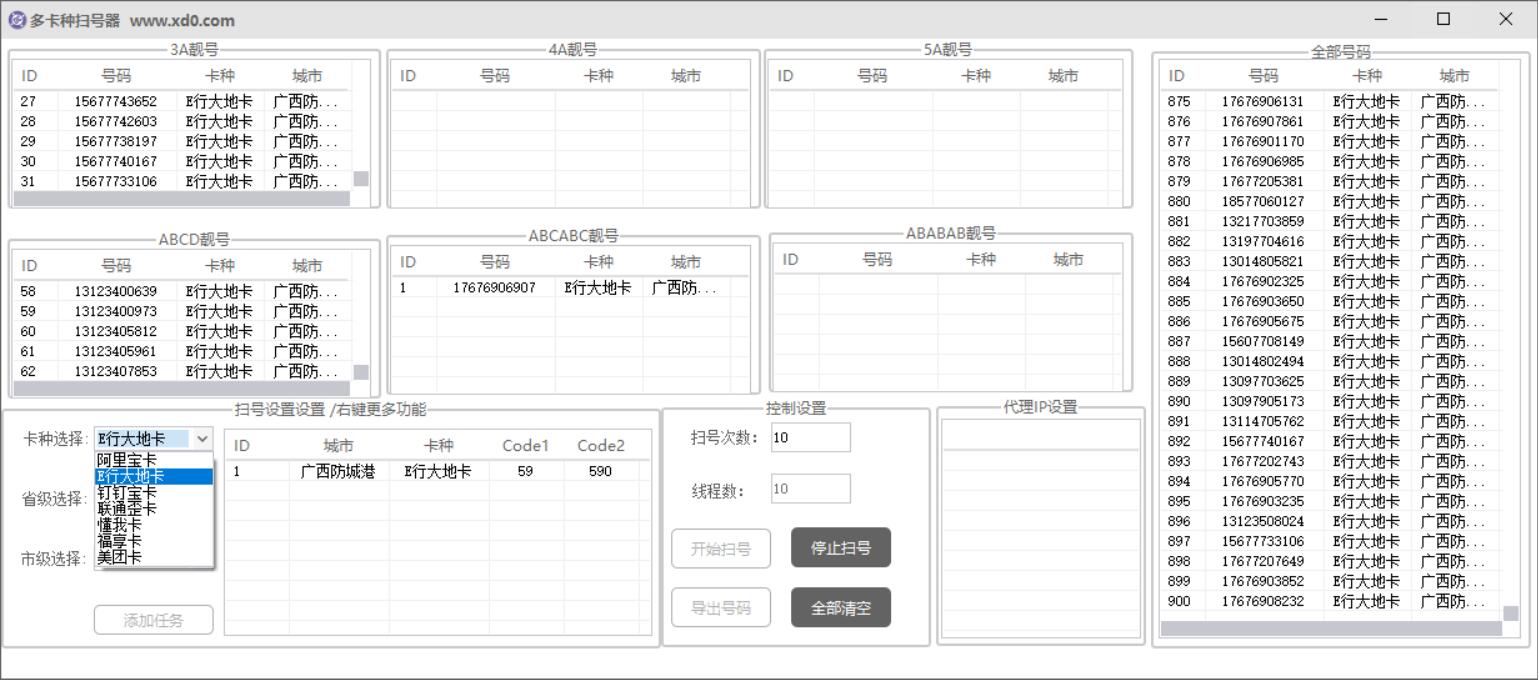Screen dimensions: 1539x680
Task: Sort the 3A靓号 table by the 号码 header
Action: pos(116,76)
